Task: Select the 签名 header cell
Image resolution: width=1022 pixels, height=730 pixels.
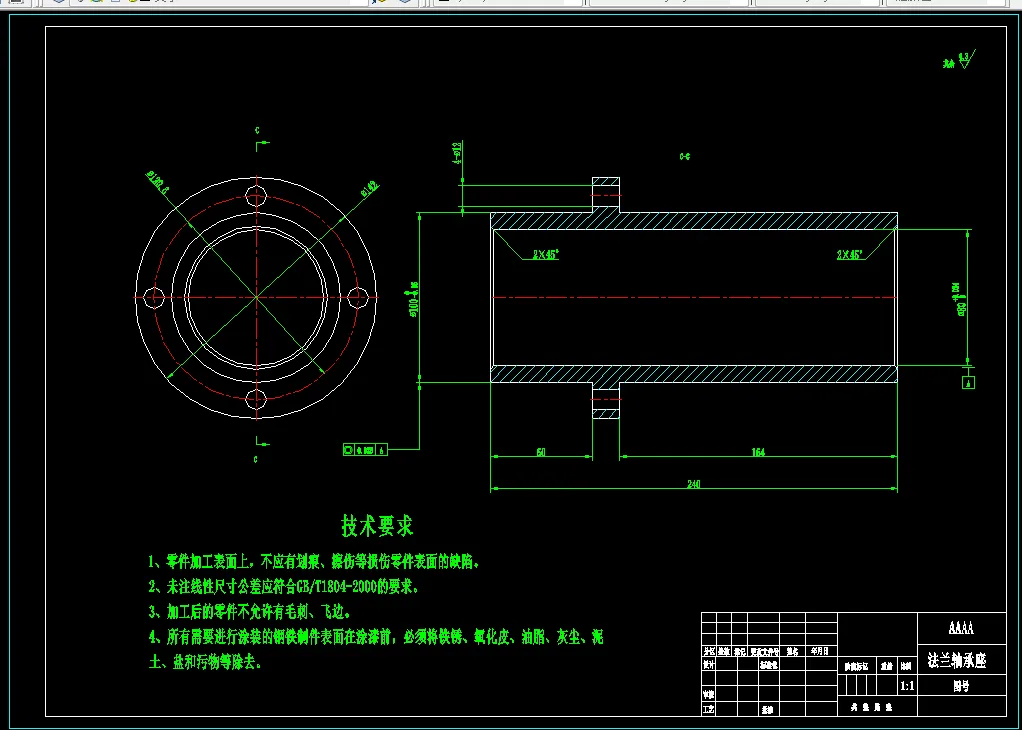Action: coord(792,650)
